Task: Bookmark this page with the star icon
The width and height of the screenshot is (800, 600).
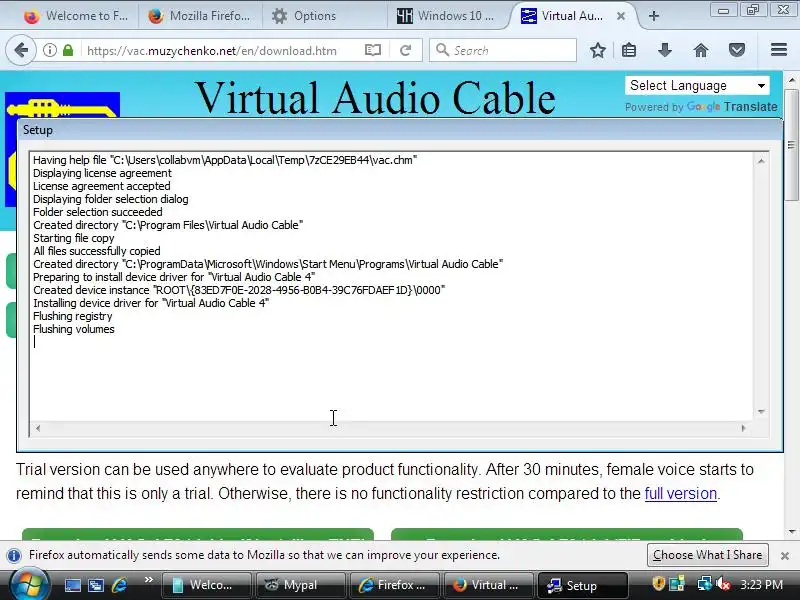Action: tap(597, 50)
